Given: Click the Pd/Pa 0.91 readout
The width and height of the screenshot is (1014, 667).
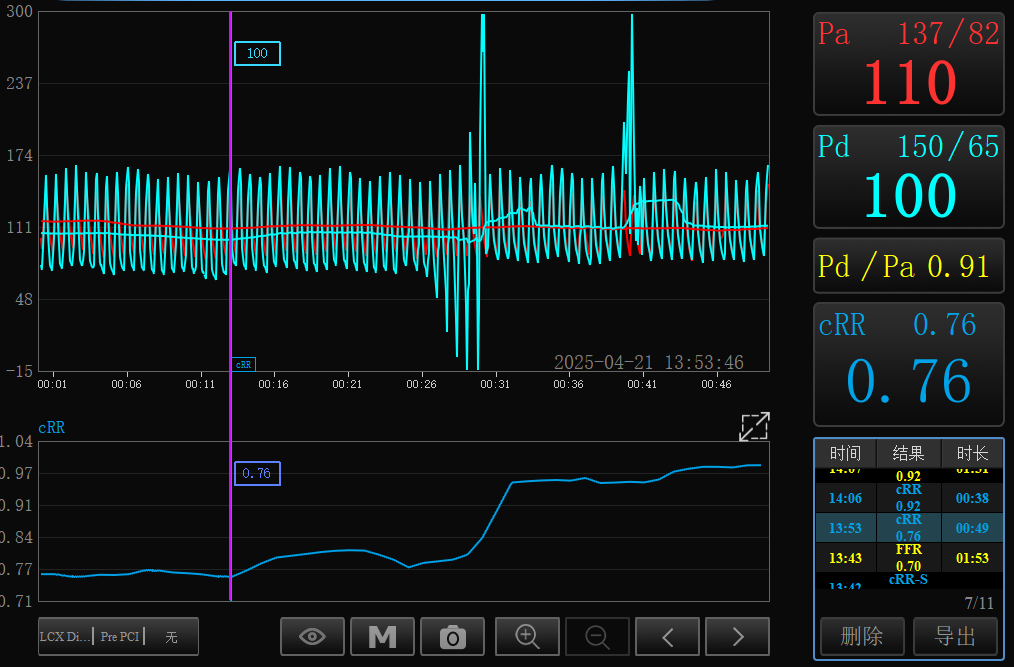Looking at the screenshot, I should pos(909,266).
